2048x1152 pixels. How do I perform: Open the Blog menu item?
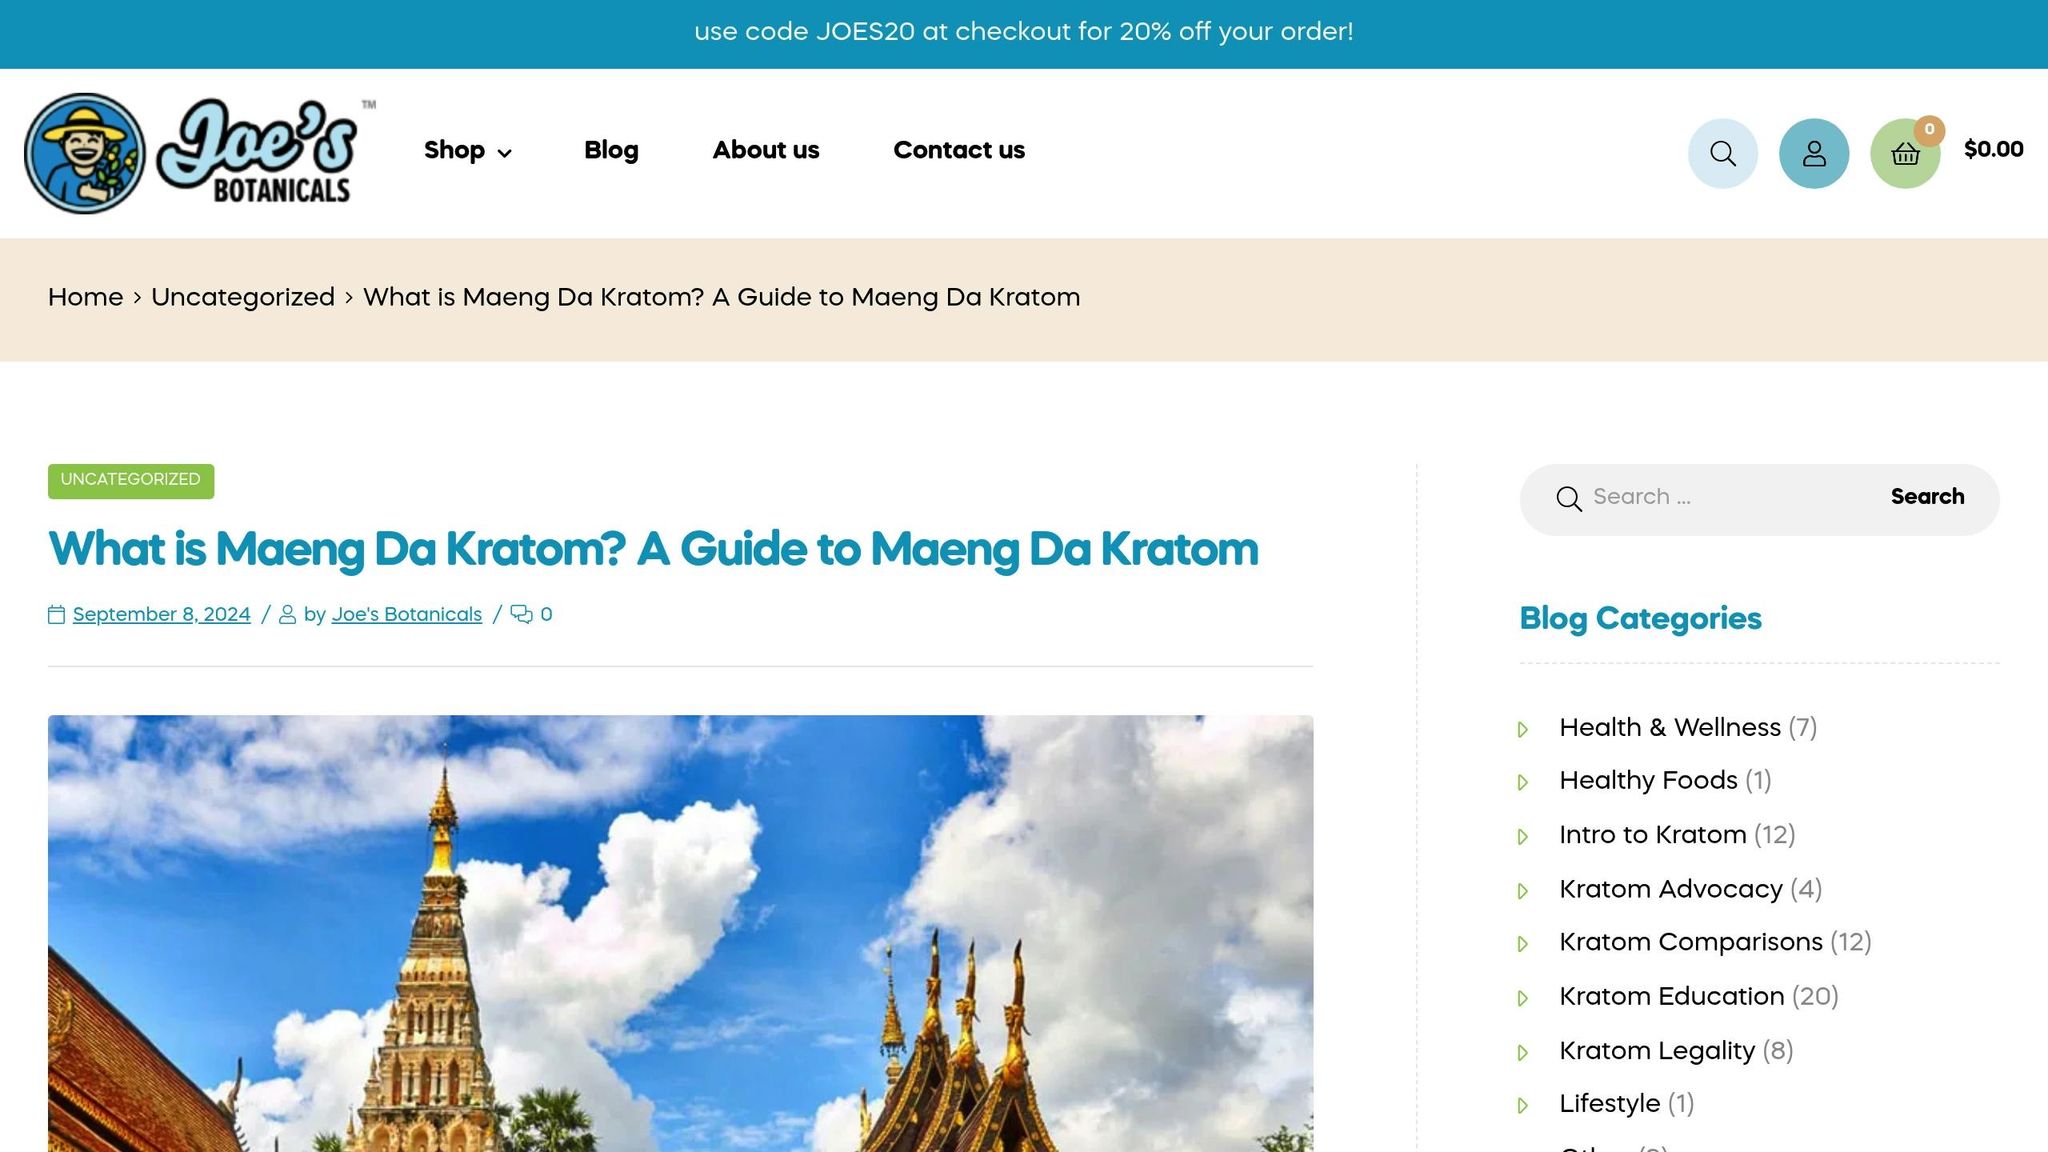[x=610, y=150]
